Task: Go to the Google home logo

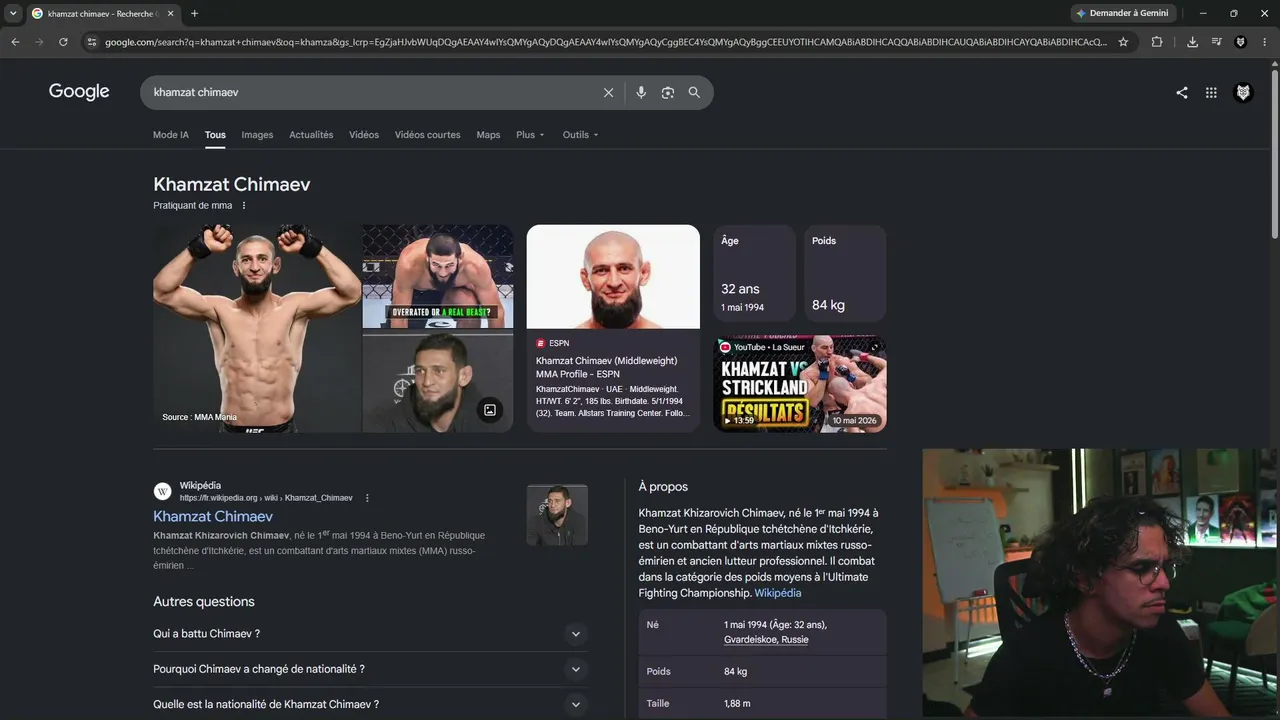Action: pos(79,92)
